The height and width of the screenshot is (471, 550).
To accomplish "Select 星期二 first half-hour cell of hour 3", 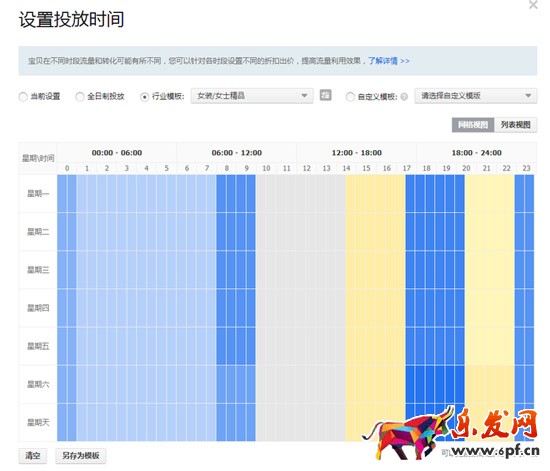I will (x=122, y=232).
